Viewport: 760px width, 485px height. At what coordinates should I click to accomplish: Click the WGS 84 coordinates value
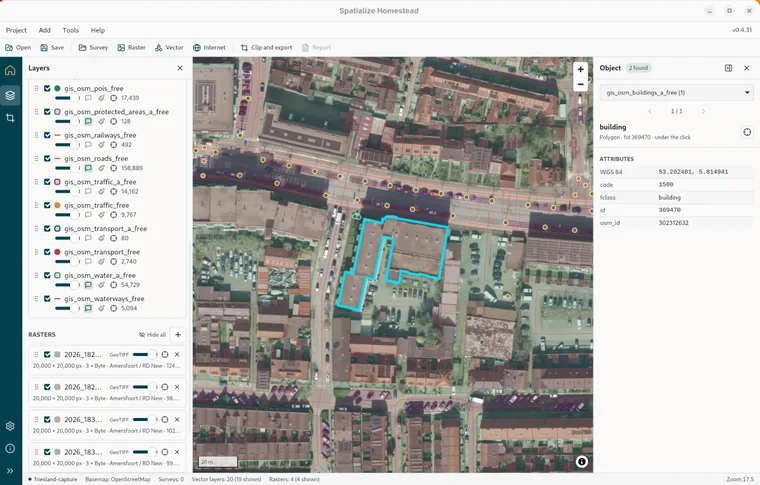[693, 172]
